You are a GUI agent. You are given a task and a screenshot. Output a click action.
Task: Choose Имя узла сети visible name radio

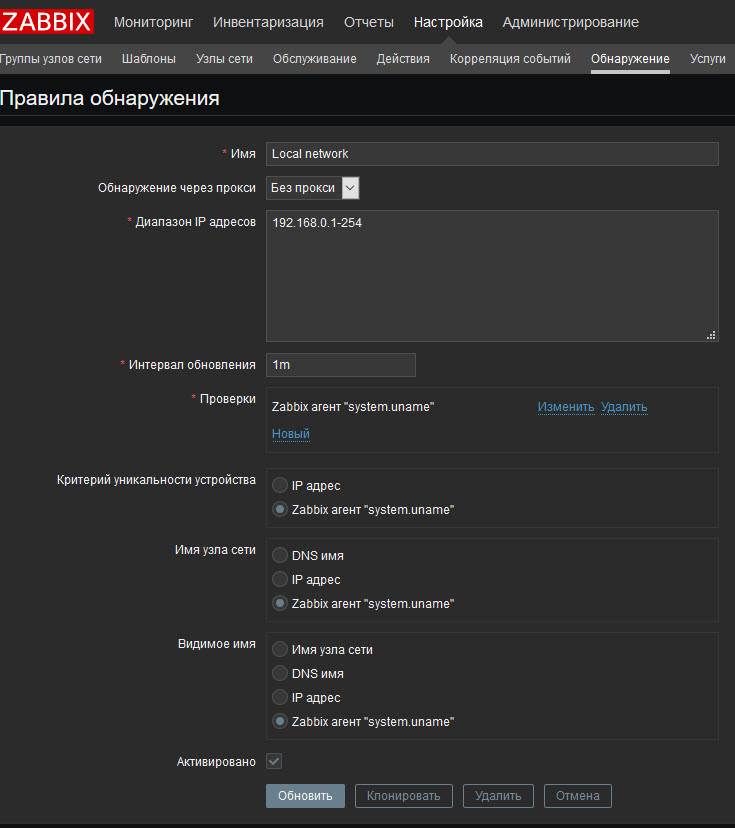pyautogui.click(x=280, y=650)
